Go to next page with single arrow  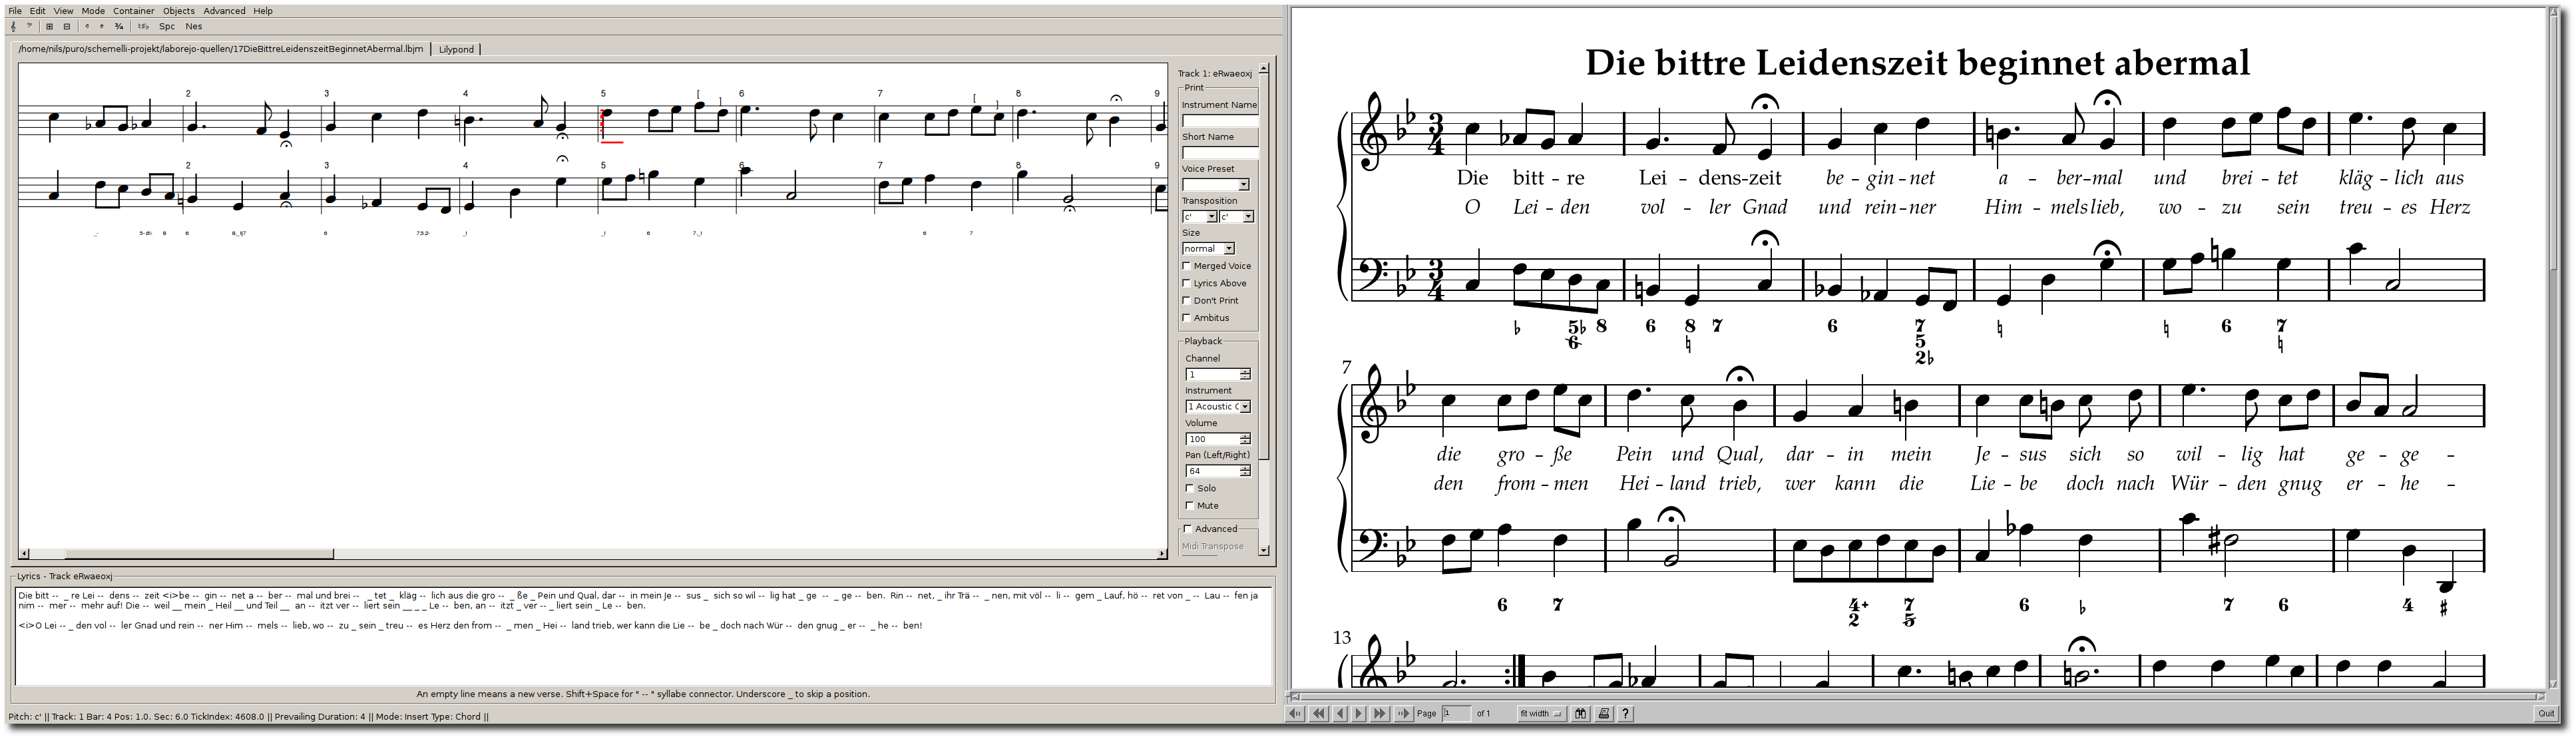tap(1359, 714)
